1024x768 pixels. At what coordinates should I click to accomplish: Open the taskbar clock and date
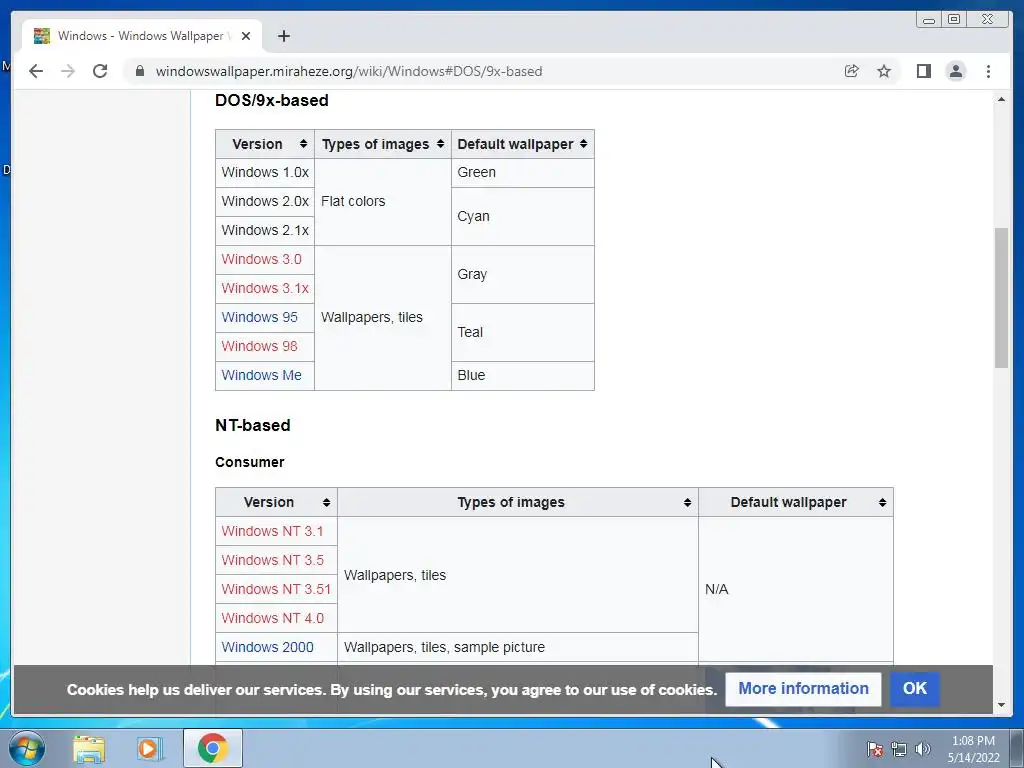(x=973, y=749)
